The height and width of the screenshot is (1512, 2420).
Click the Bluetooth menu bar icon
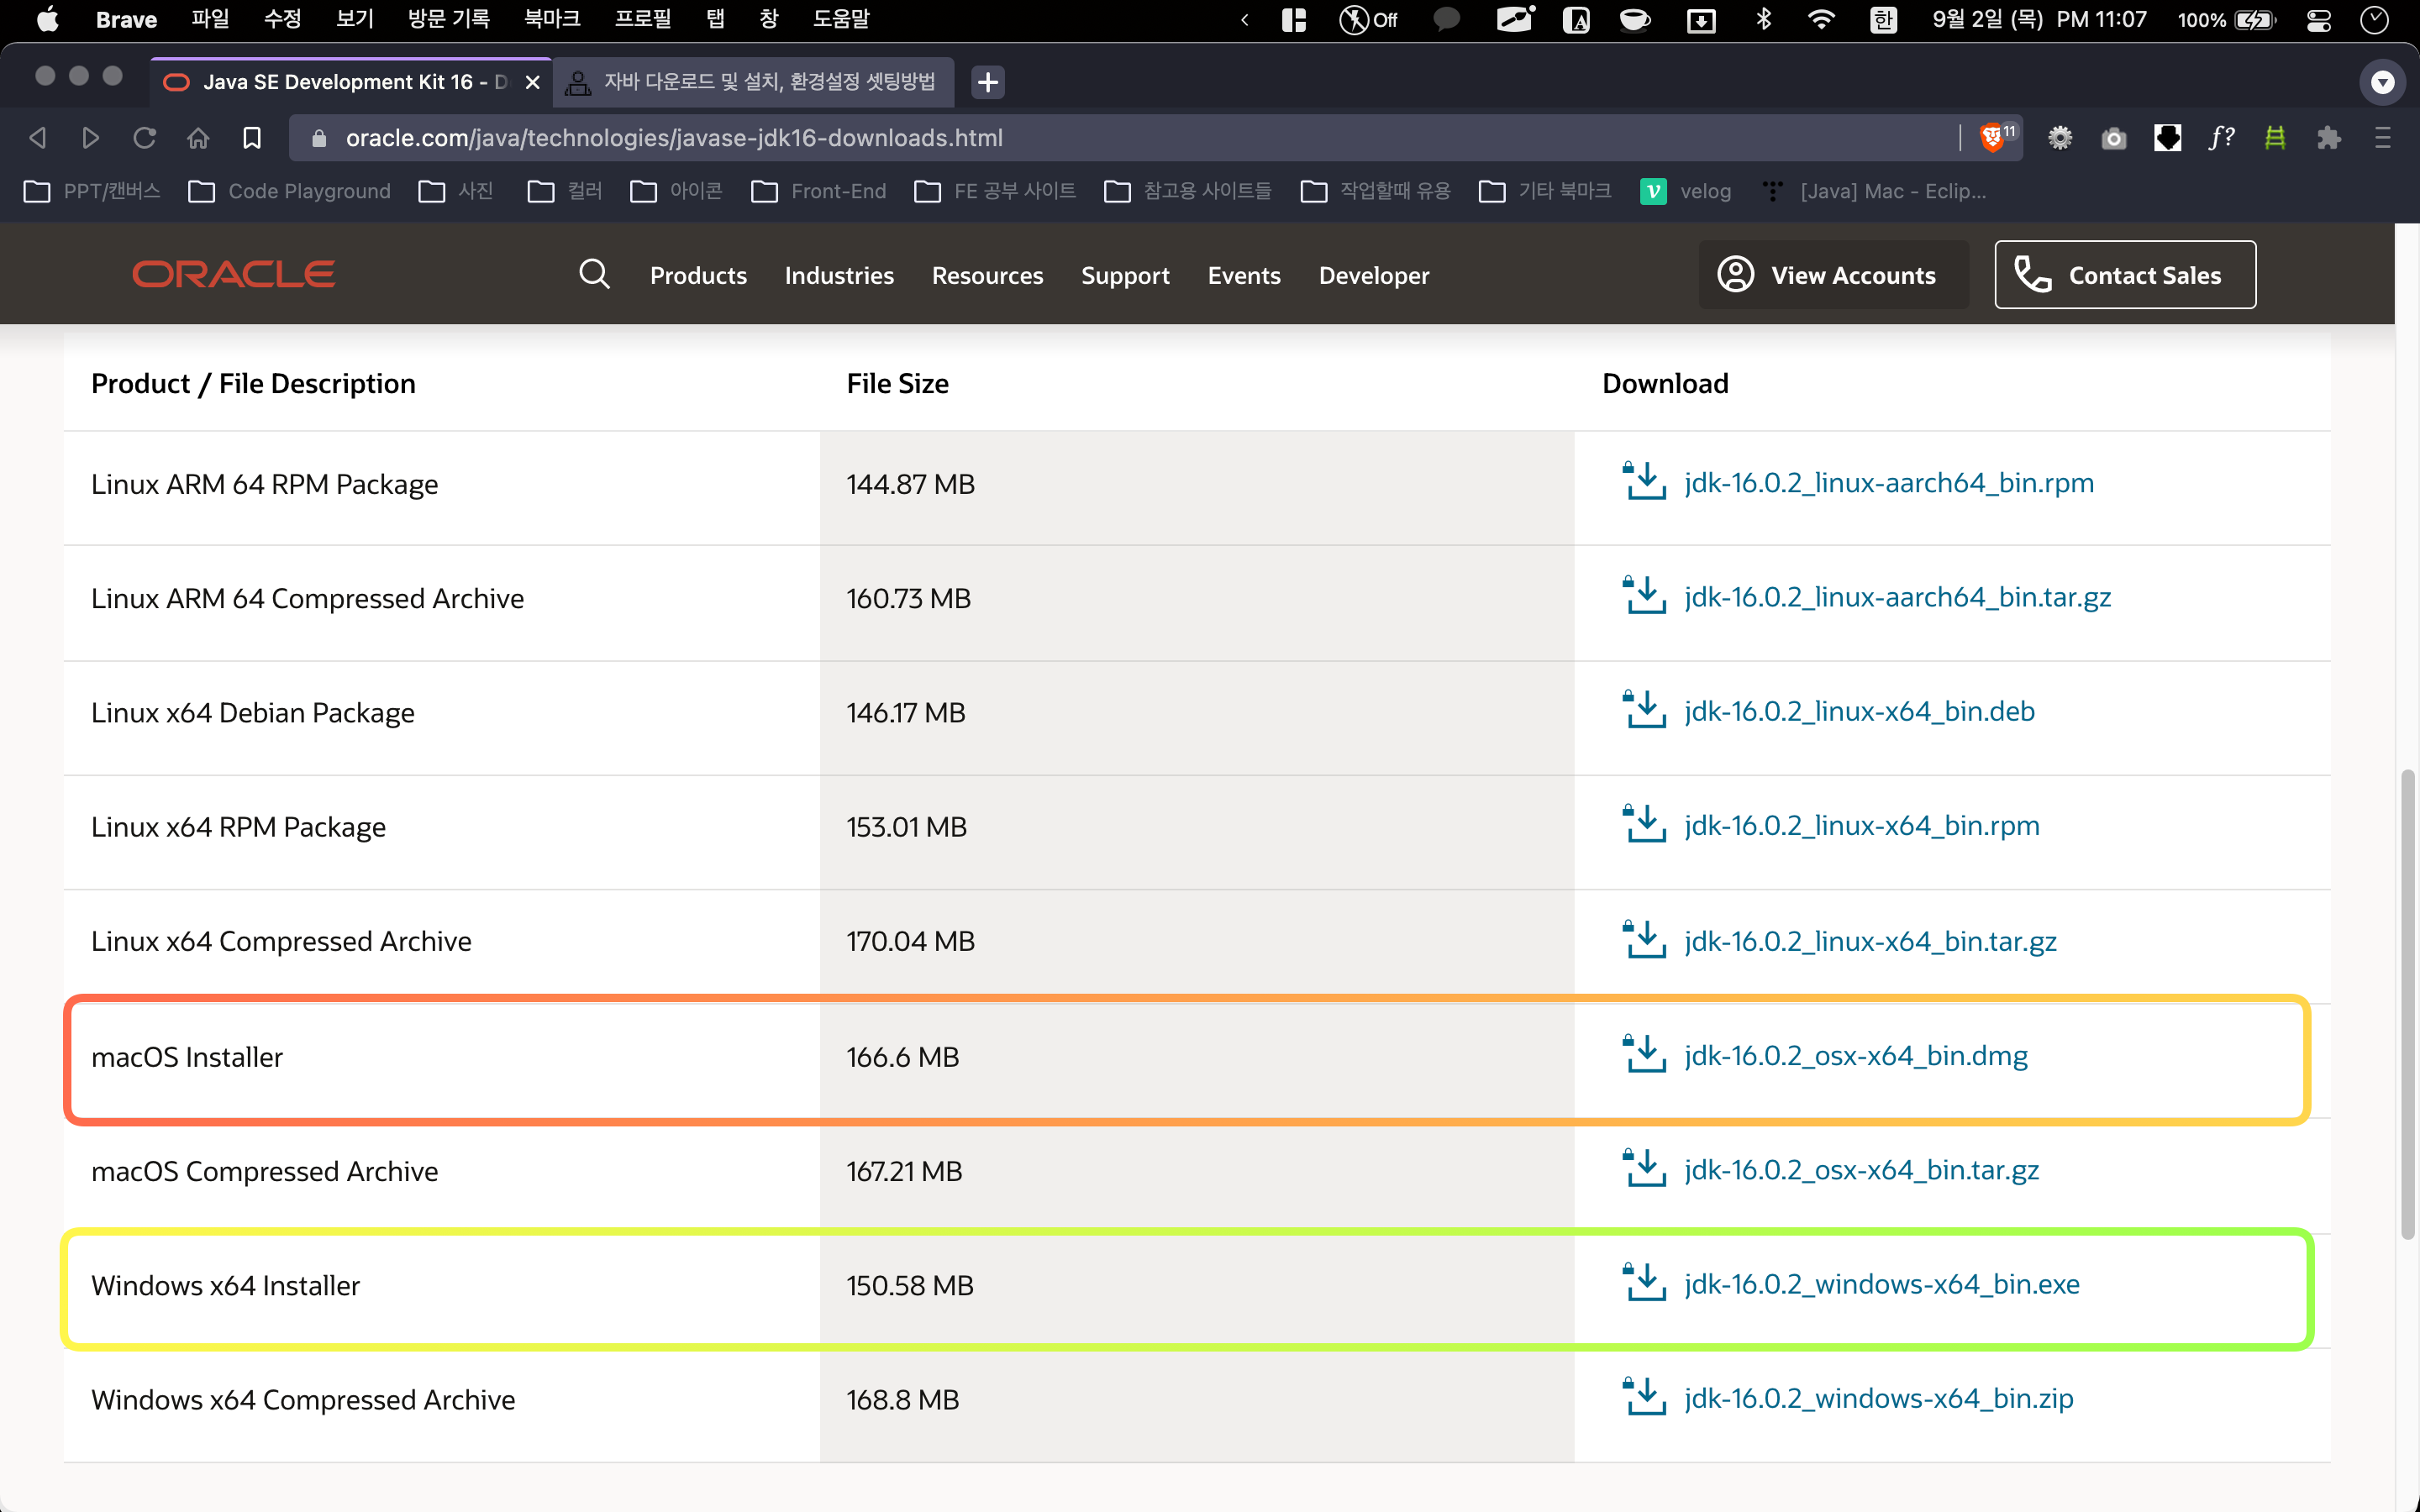click(x=1764, y=19)
